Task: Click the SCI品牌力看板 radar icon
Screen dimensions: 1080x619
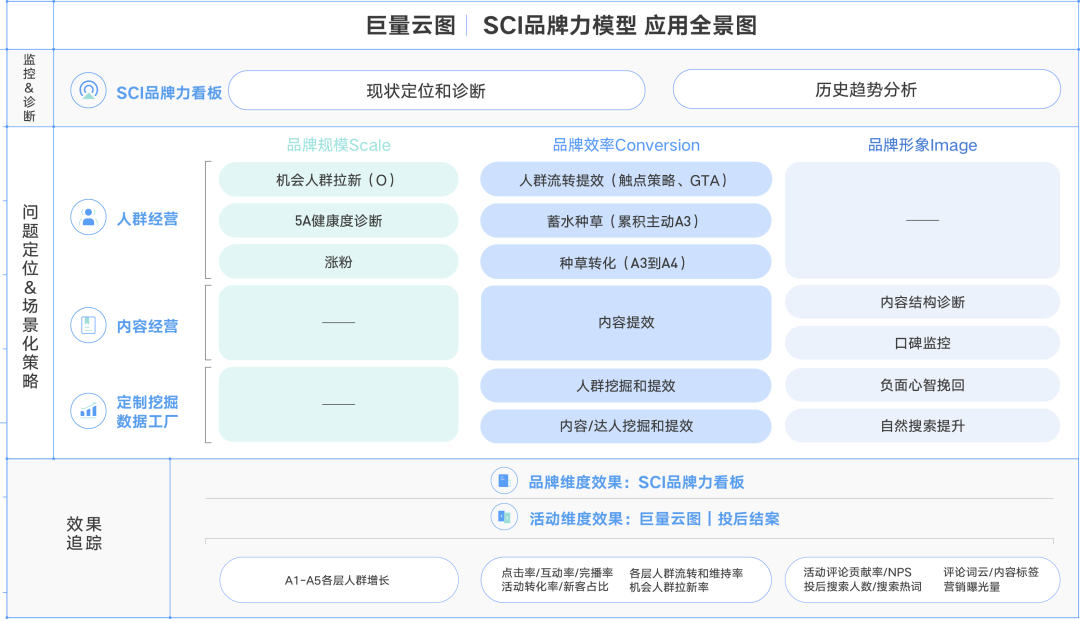Action: 88,90
